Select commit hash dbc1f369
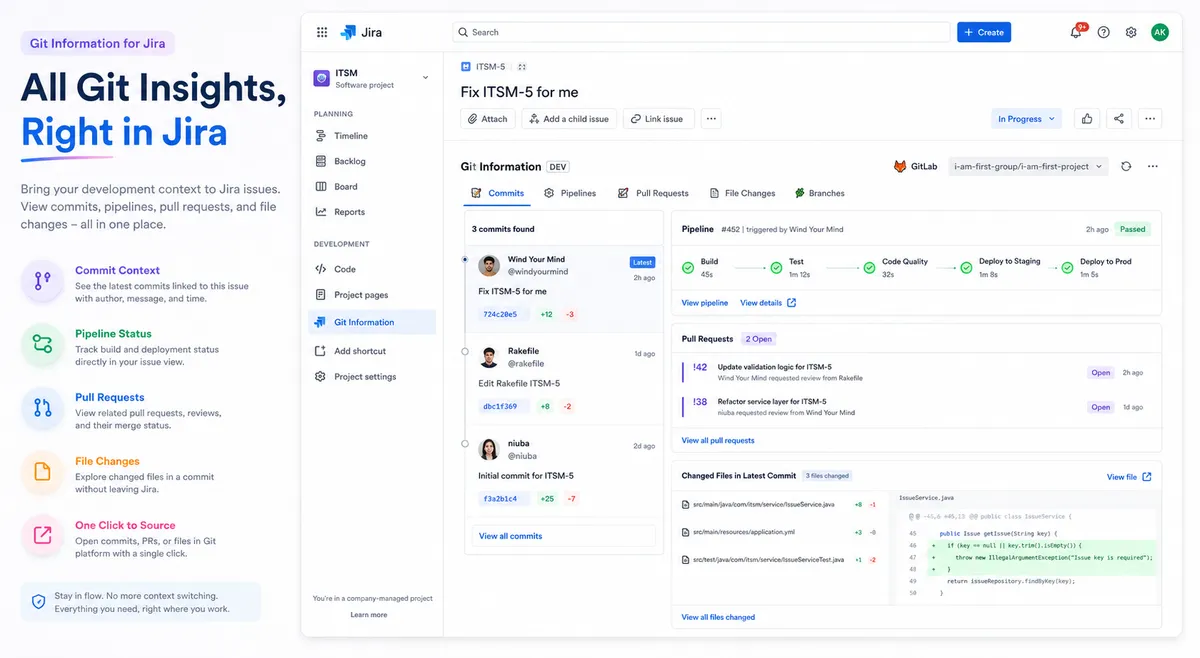Viewport: 1200px width, 658px height. tap(500, 407)
